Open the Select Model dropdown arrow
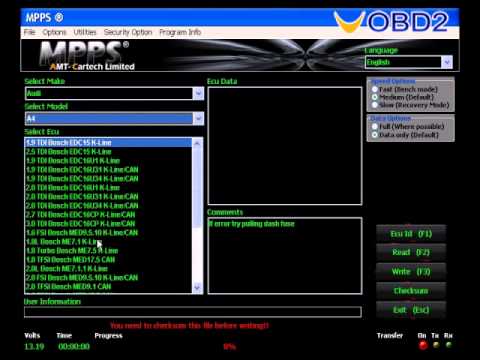 tap(198, 119)
